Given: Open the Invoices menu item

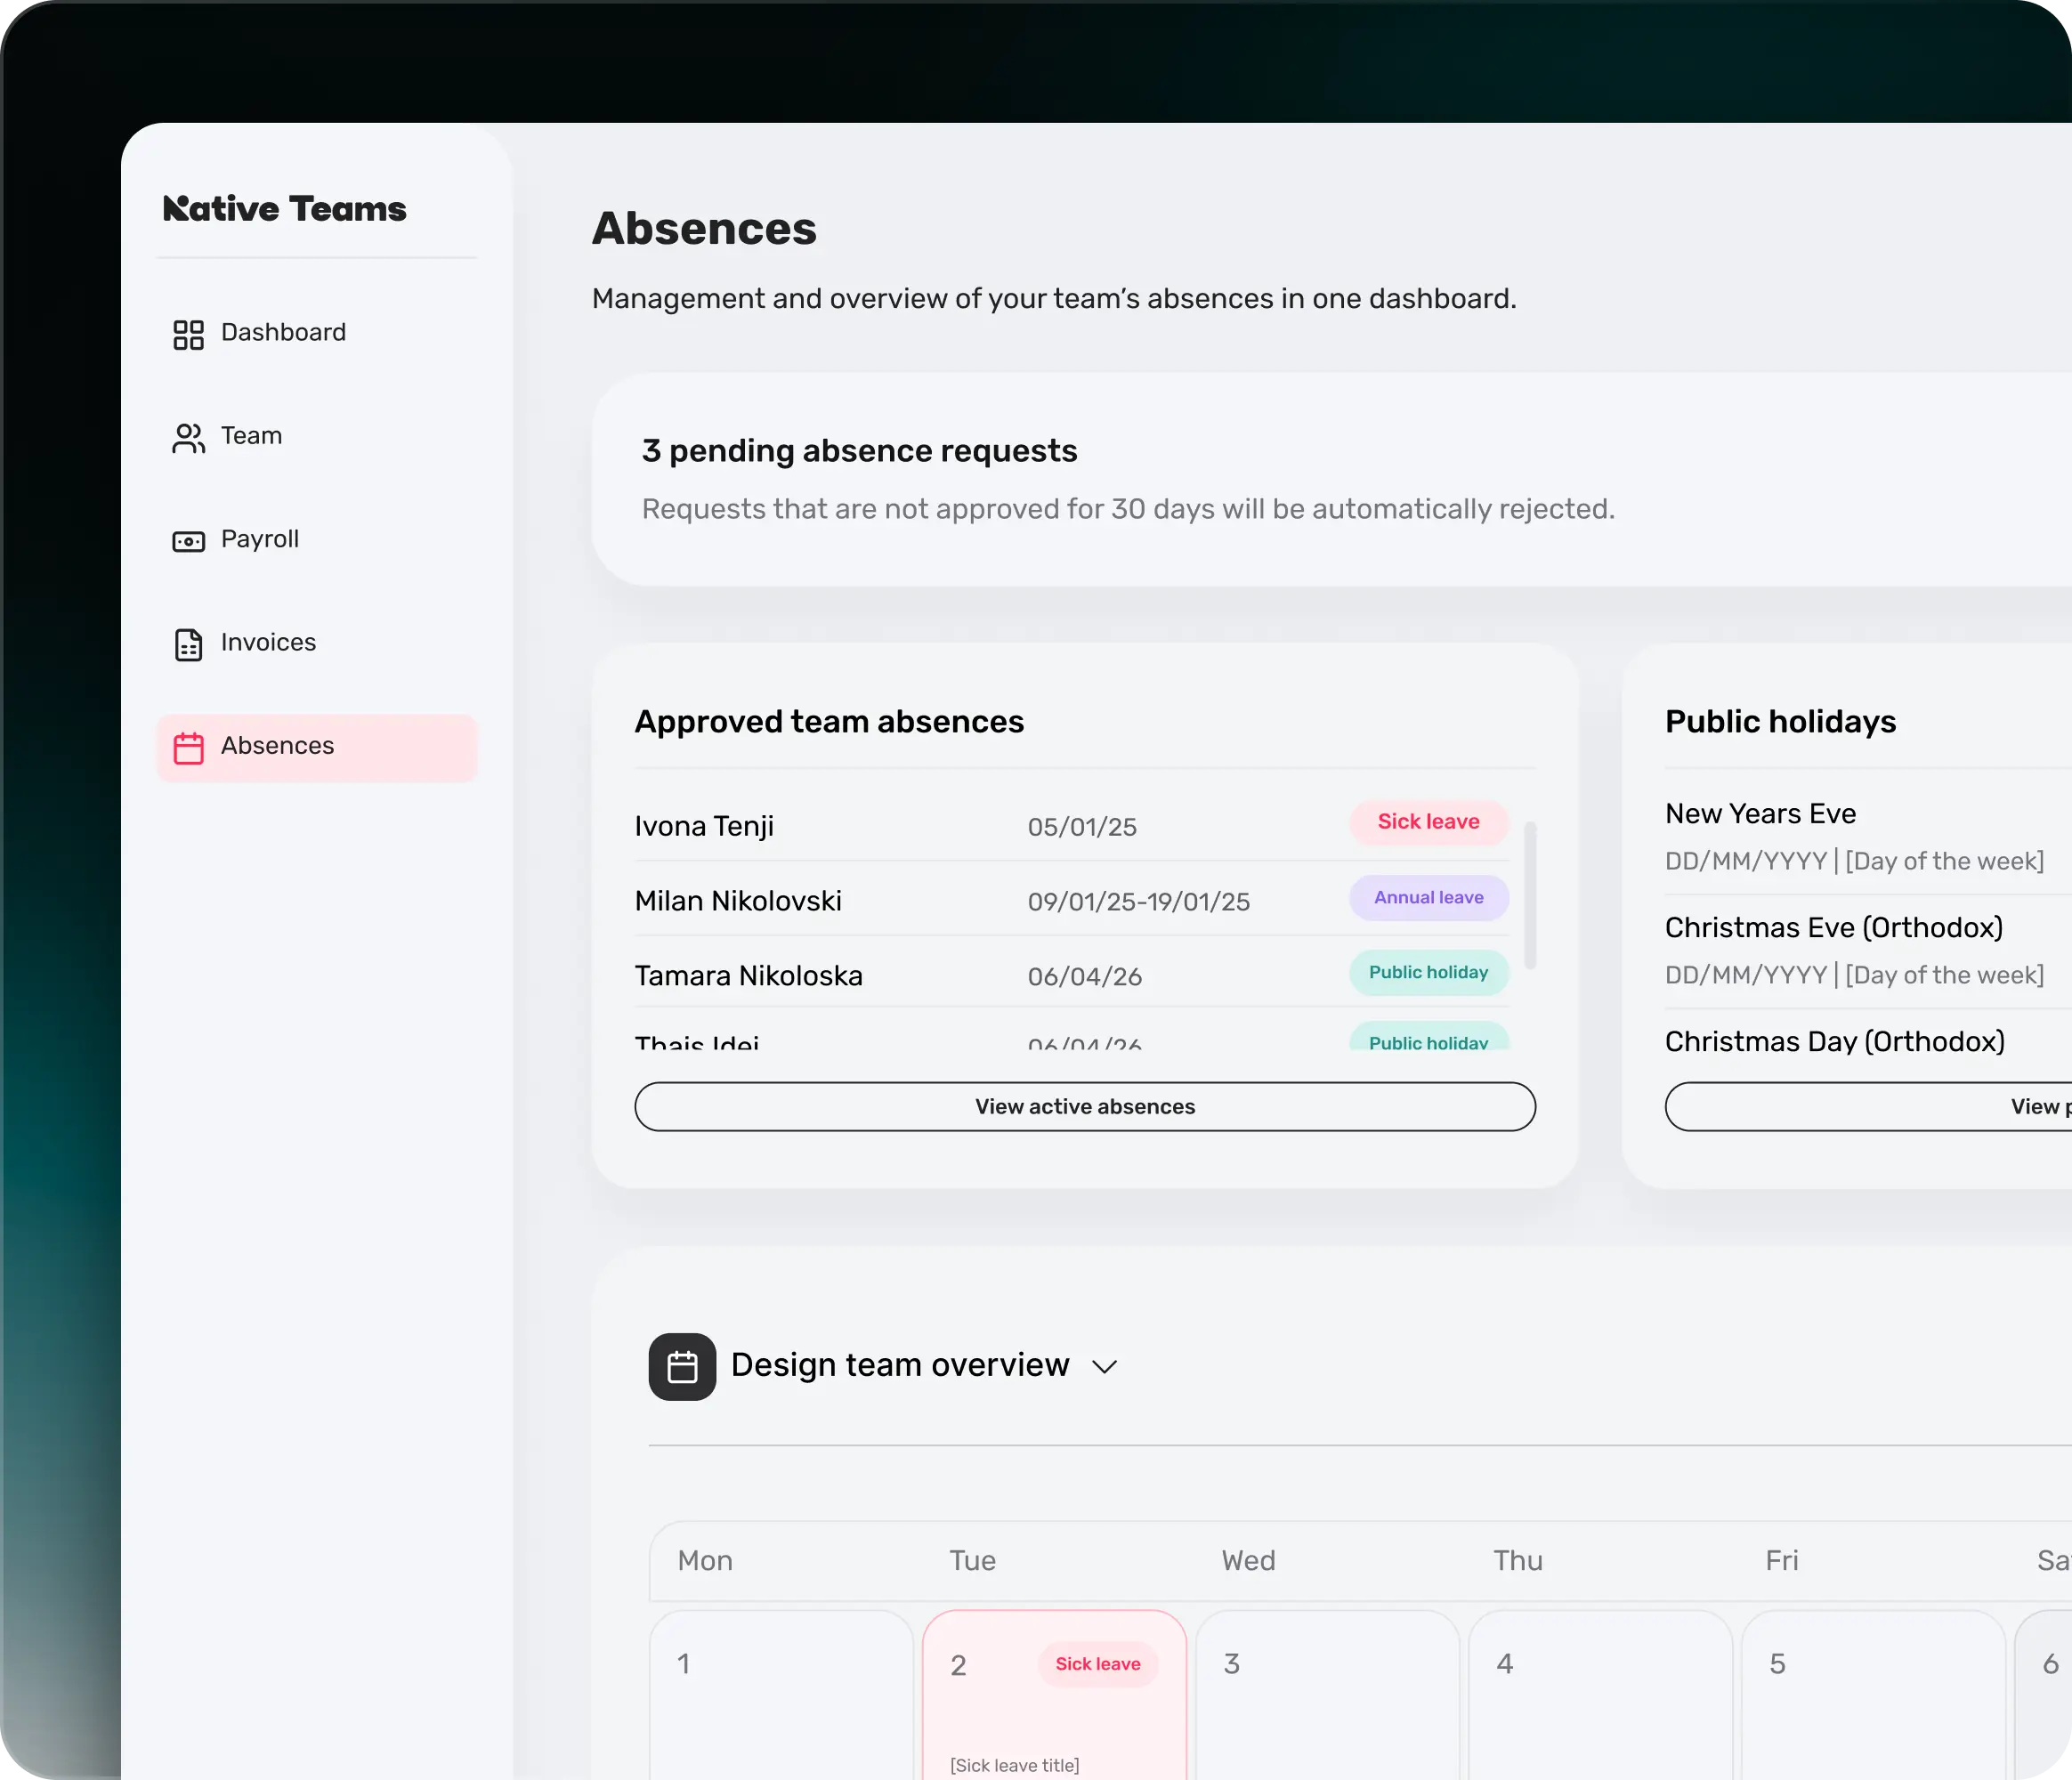Looking at the screenshot, I should (x=268, y=642).
